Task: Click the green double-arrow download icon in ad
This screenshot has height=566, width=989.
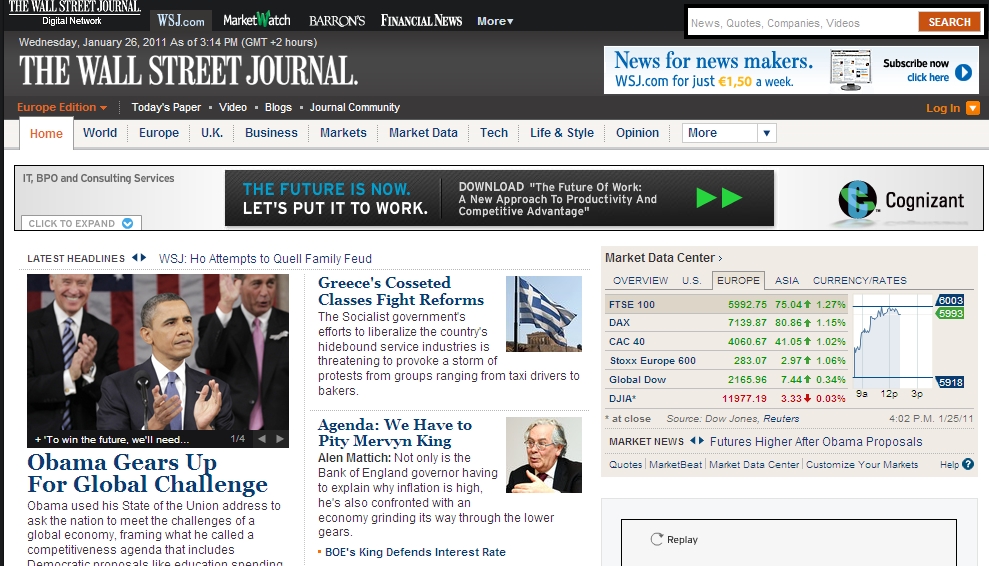Action: click(x=719, y=198)
